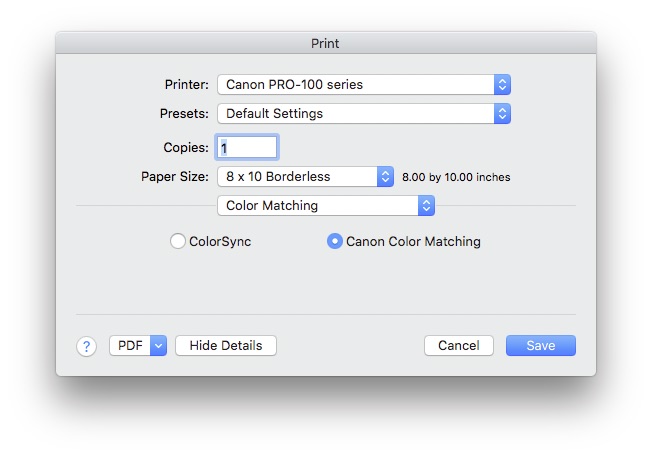652x456 pixels.
Task: Click the Paper Size blue chevron arrows
Action: pyautogui.click(x=385, y=177)
